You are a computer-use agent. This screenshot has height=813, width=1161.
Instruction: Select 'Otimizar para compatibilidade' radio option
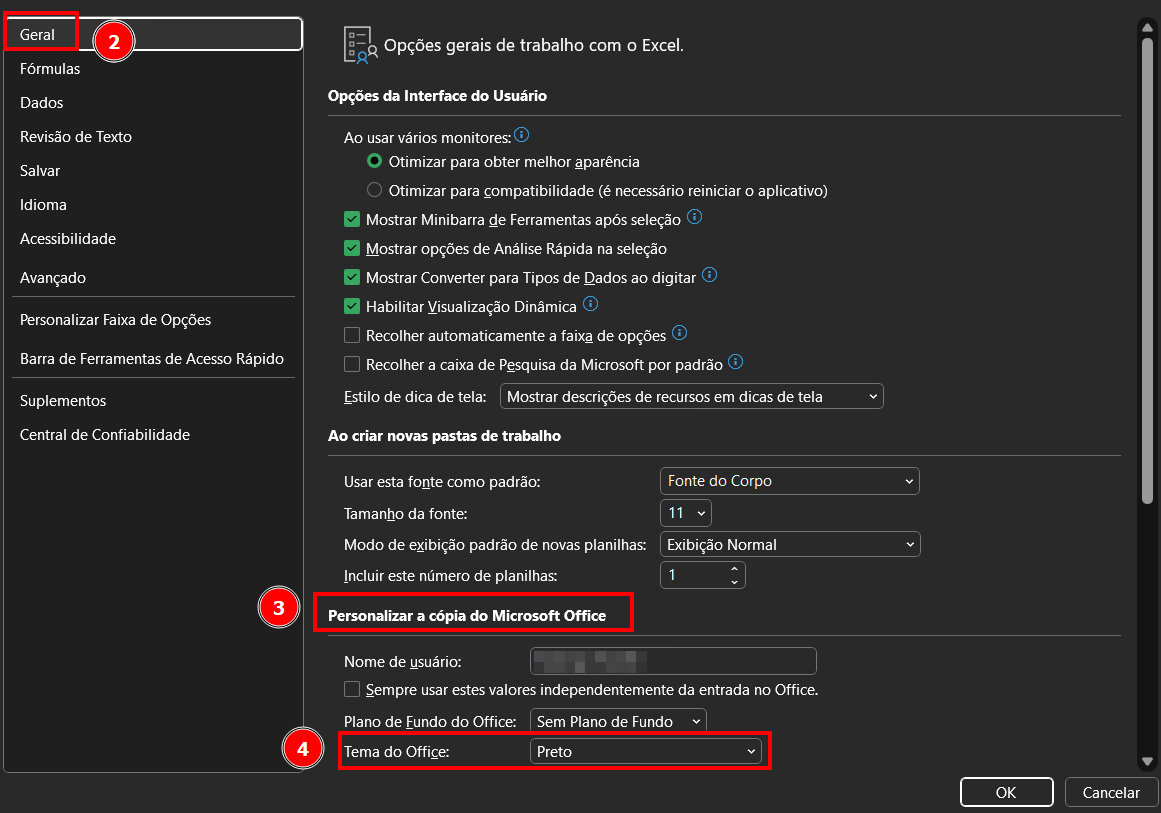click(x=375, y=190)
